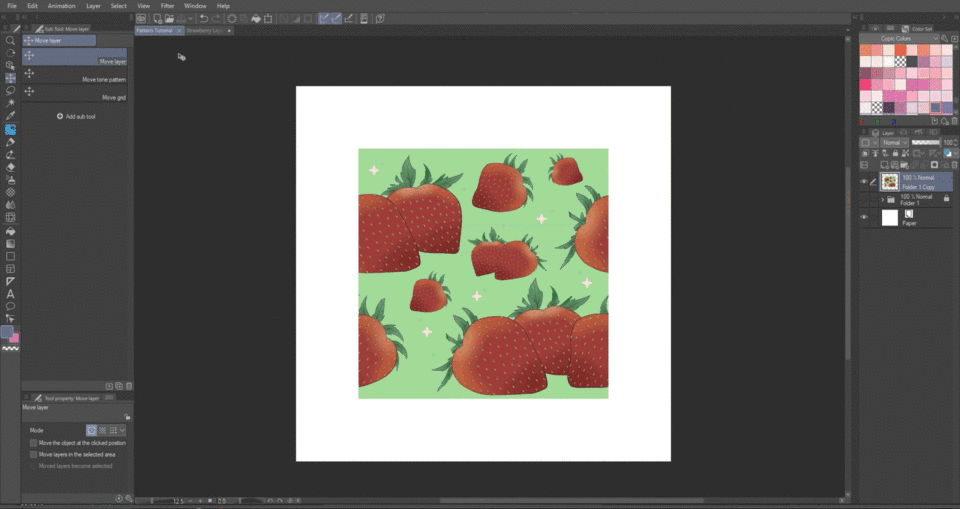Close the Pattern Tutorial tab
The height and width of the screenshot is (509, 960).
point(179,31)
